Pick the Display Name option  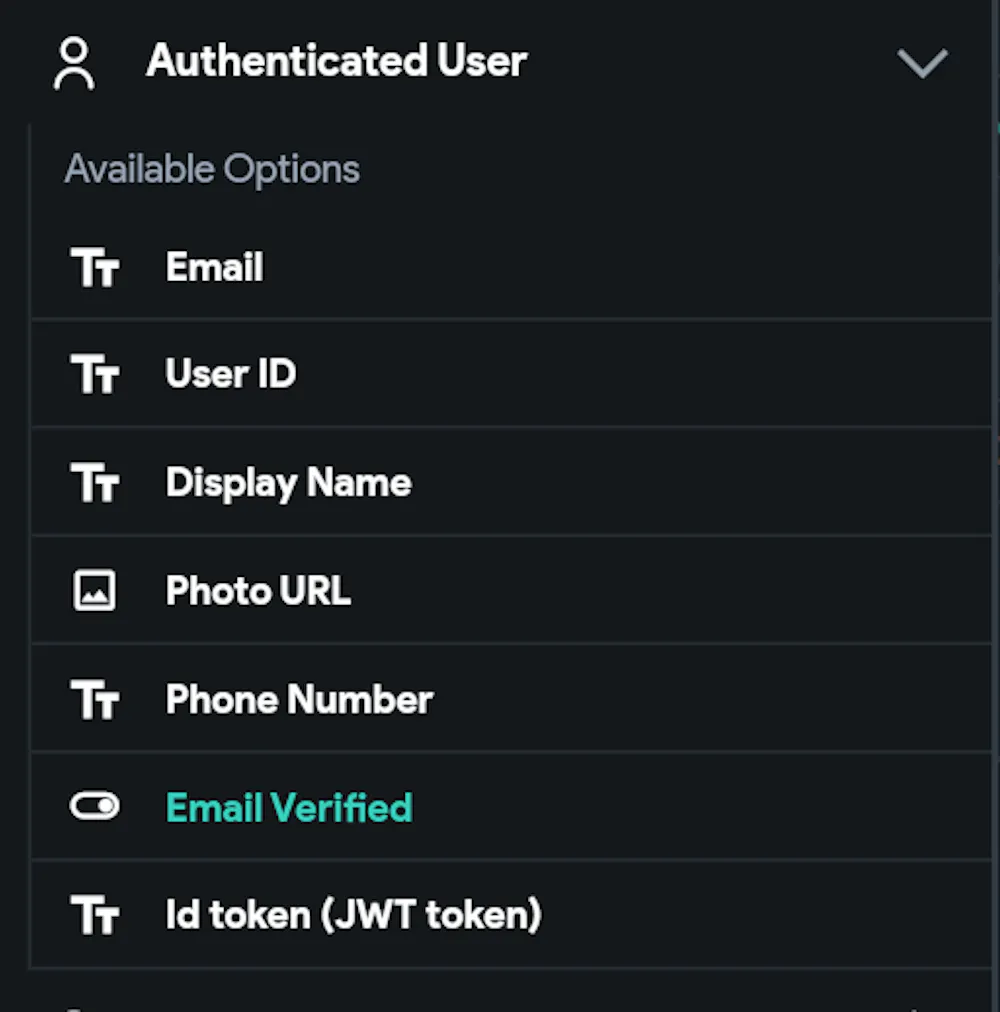[x=288, y=483]
